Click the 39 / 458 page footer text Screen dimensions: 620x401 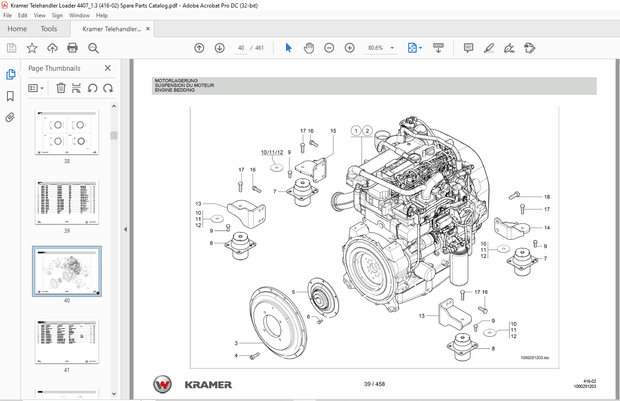(x=374, y=384)
